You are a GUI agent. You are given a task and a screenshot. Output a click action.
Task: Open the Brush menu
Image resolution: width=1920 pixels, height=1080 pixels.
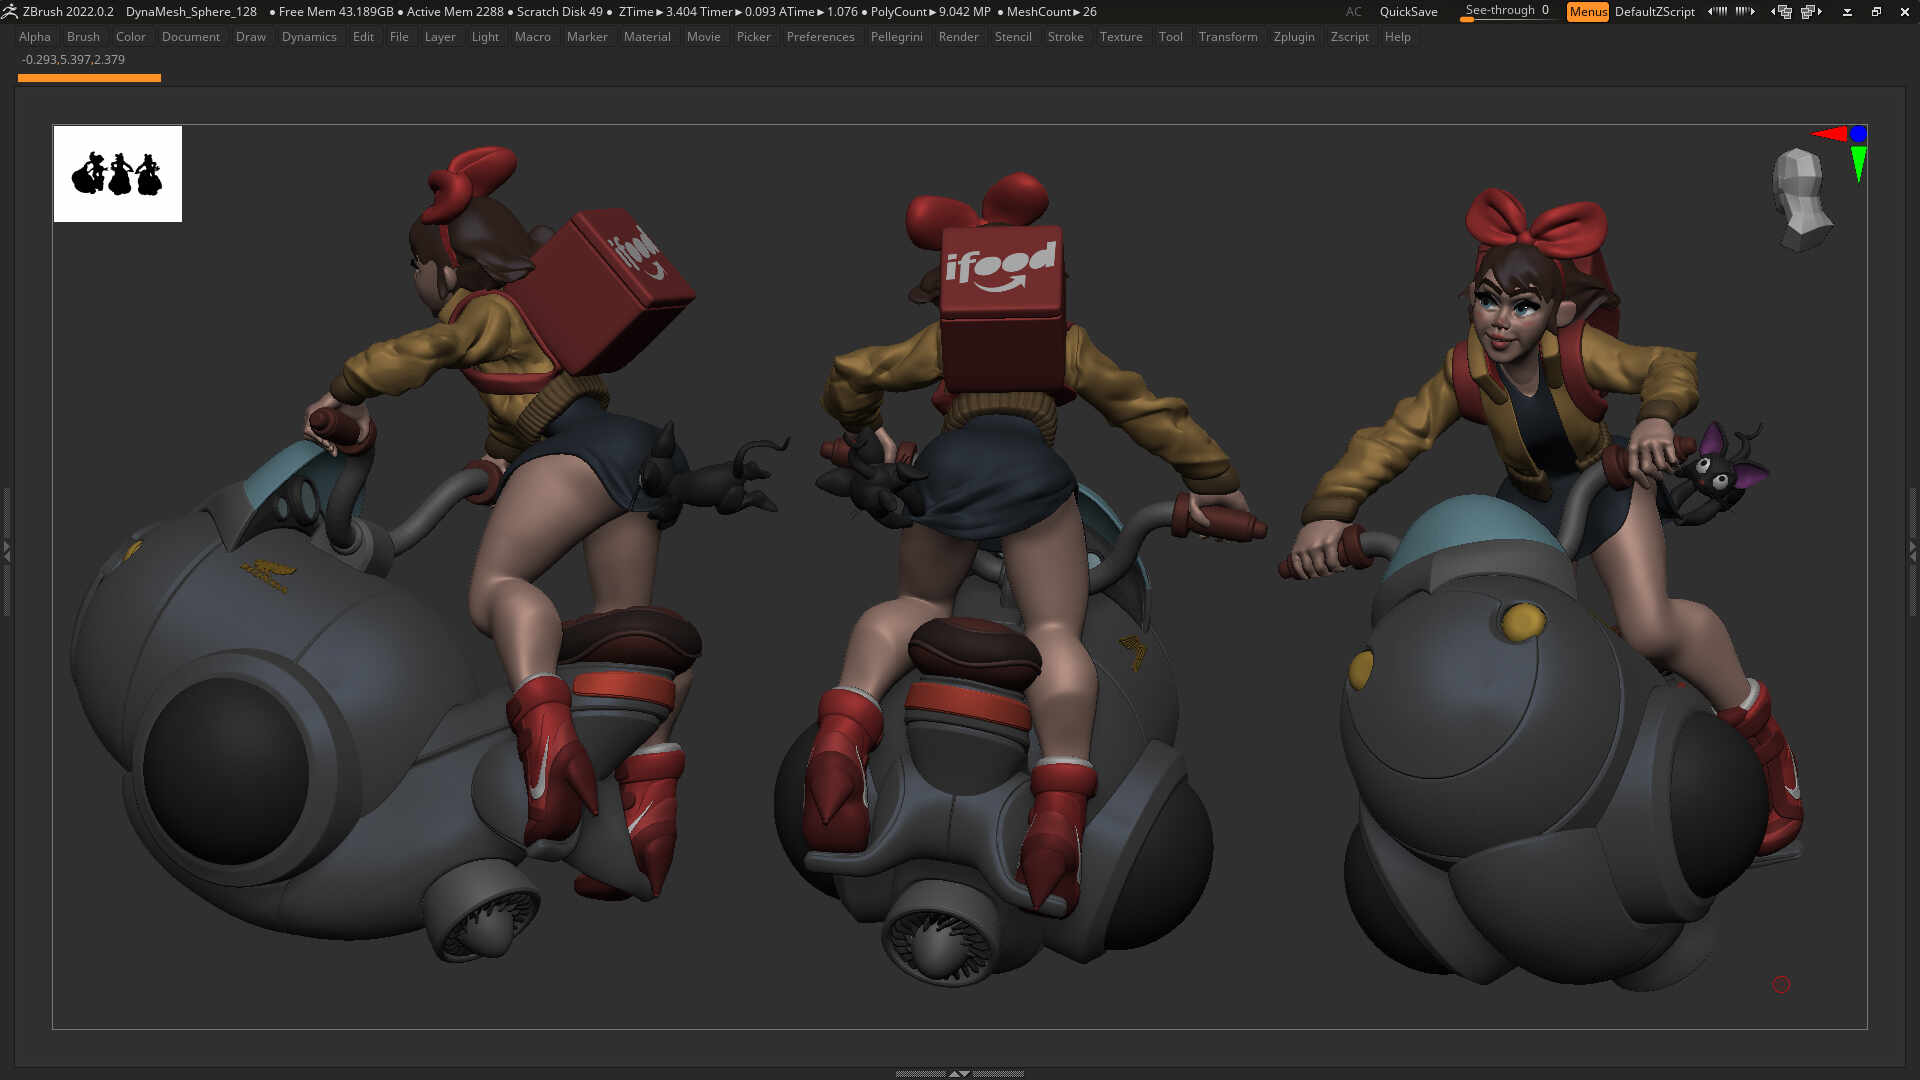(x=83, y=37)
